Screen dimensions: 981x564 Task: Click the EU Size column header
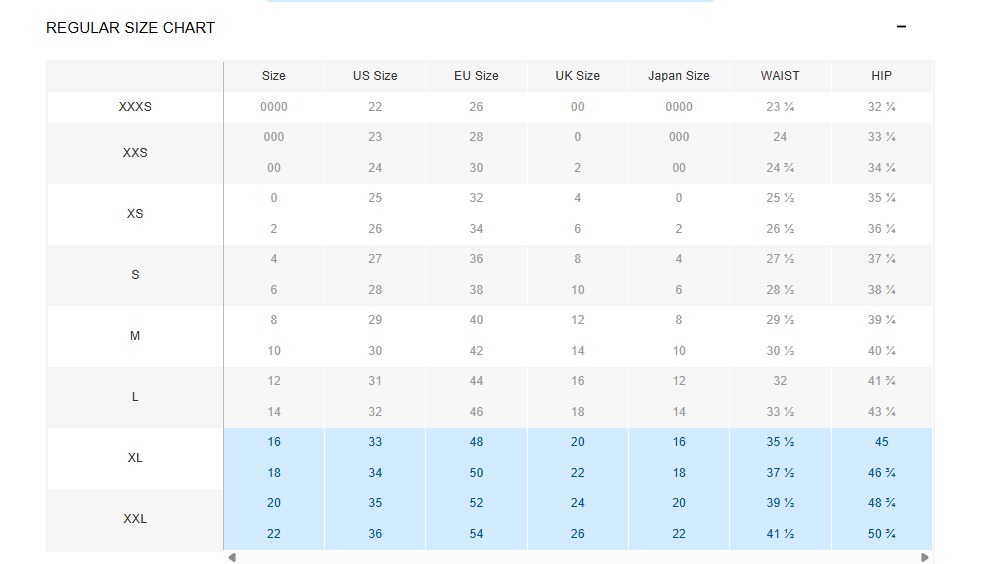point(476,76)
